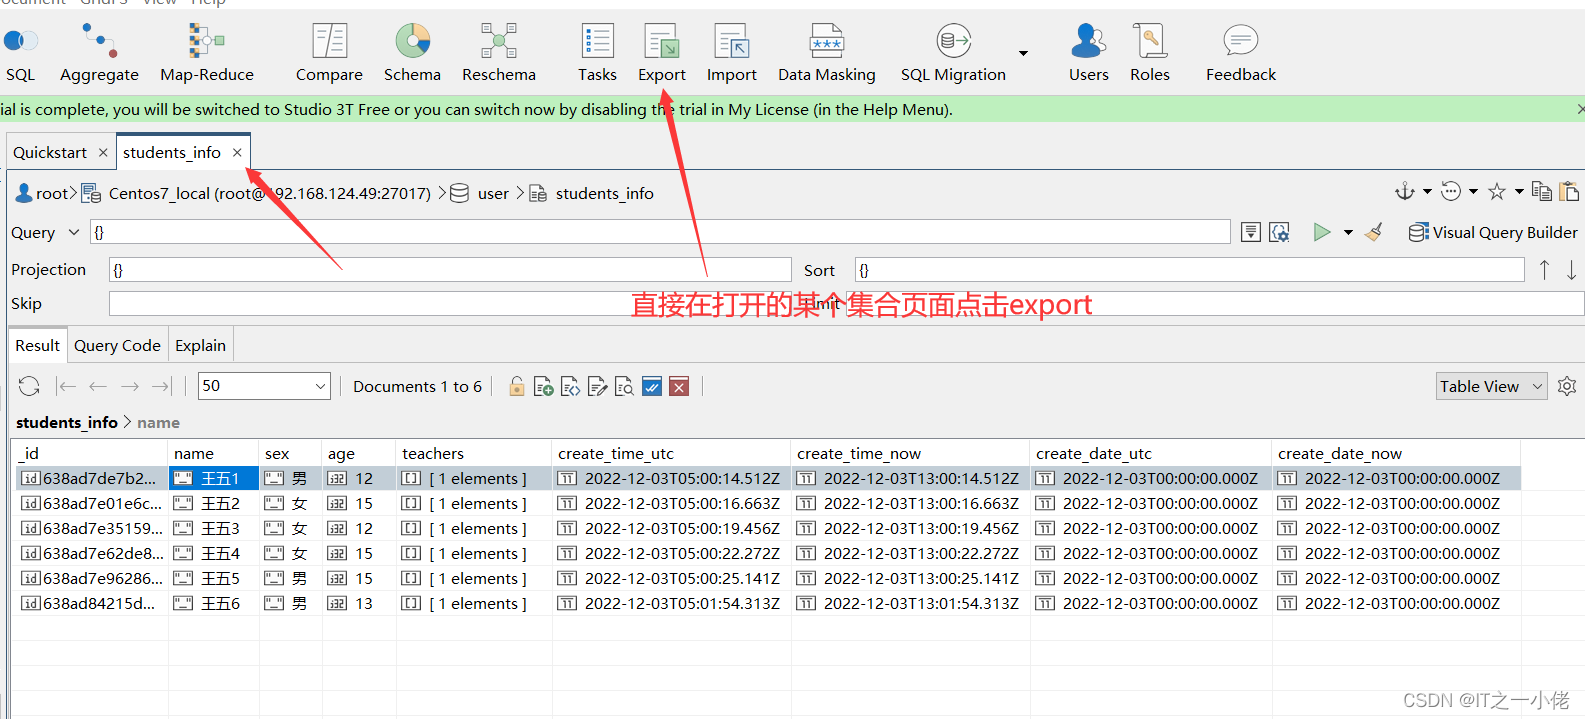The image size is (1585, 719).
Task: Open the Table View dropdown
Action: pos(1492,386)
